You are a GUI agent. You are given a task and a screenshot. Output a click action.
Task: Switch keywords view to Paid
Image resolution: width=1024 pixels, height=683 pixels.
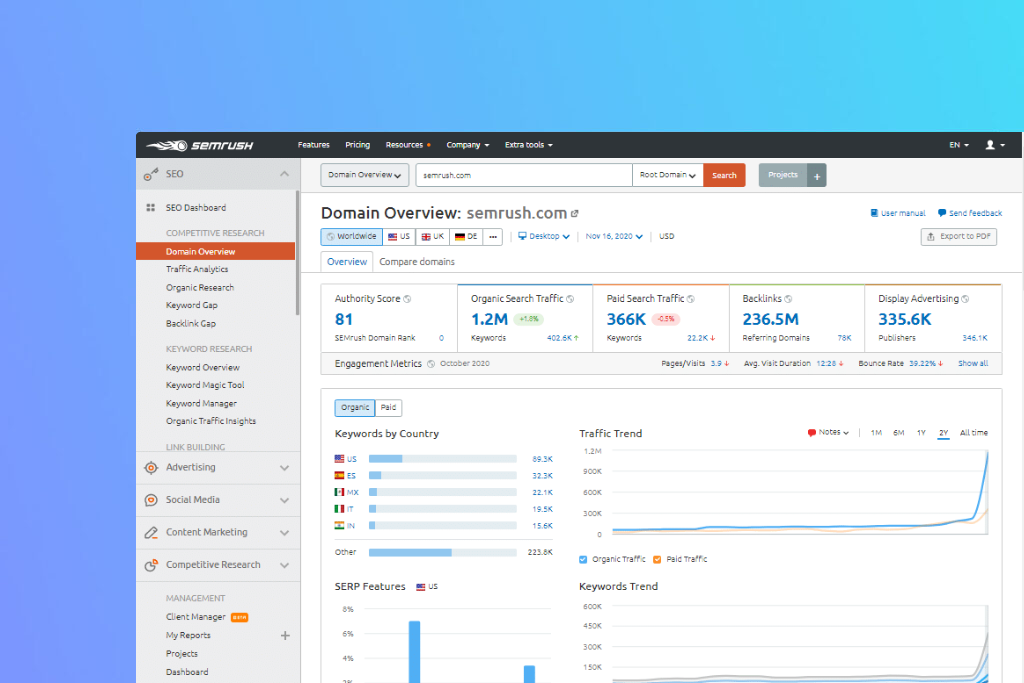[x=388, y=407]
